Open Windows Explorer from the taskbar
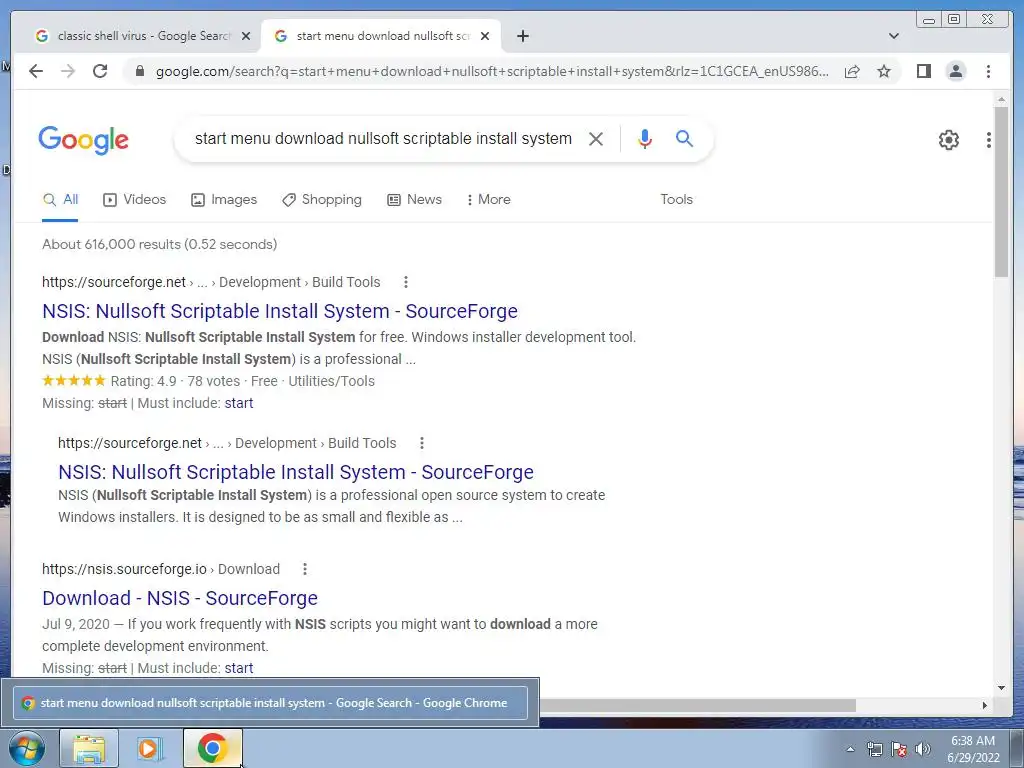 [x=89, y=748]
